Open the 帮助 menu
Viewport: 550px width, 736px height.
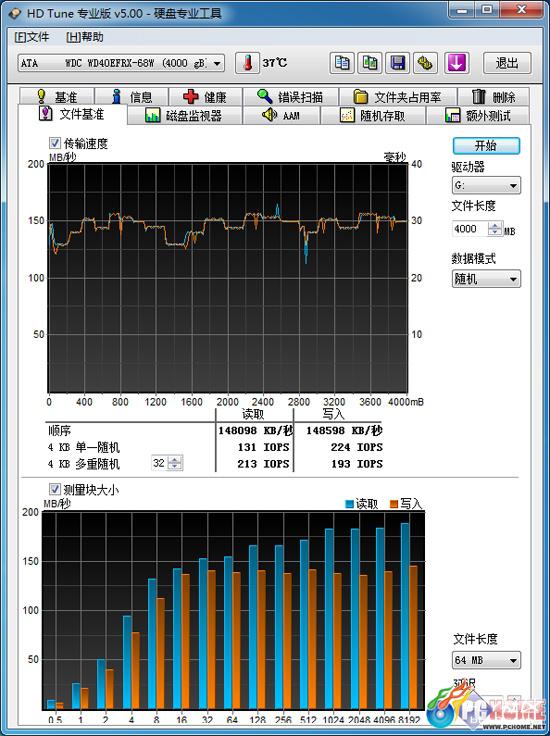tap(85, 37)
